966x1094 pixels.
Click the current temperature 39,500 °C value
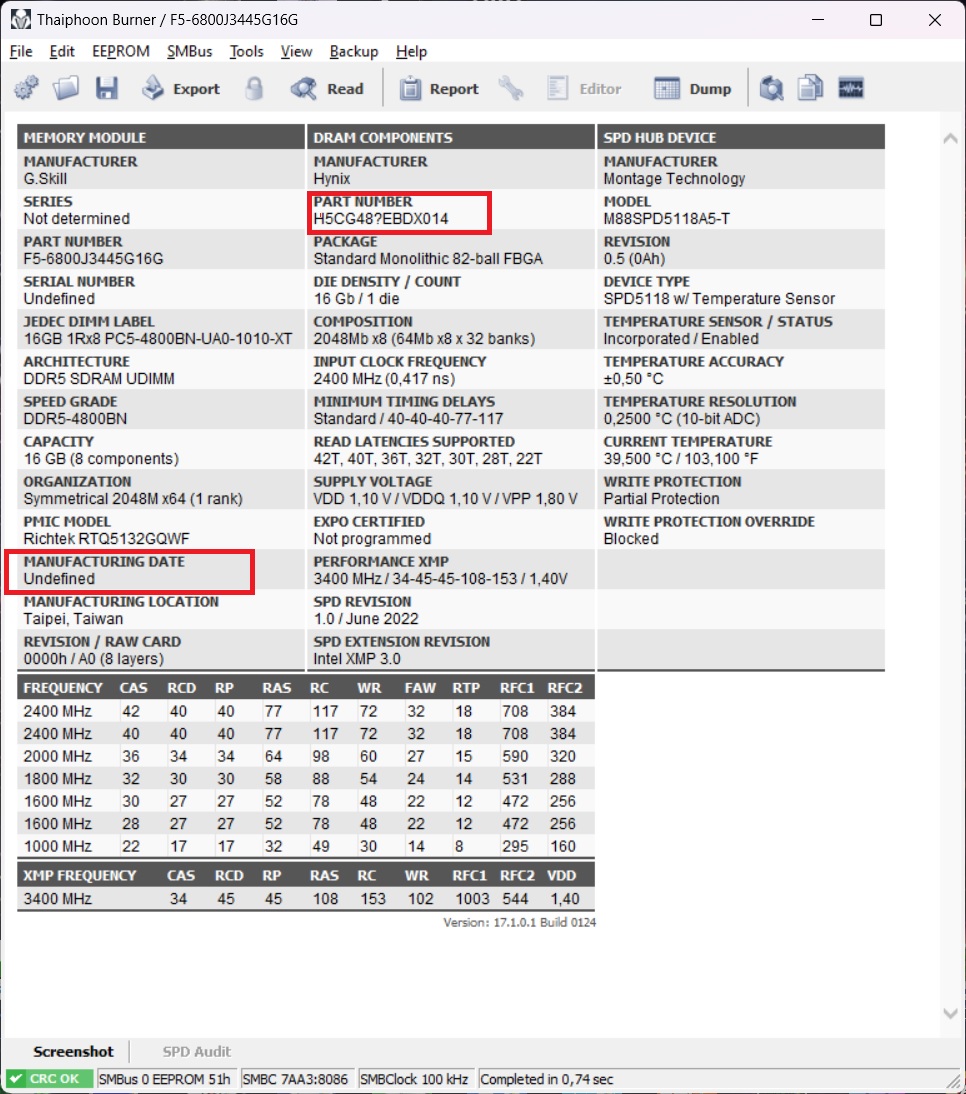681,459
